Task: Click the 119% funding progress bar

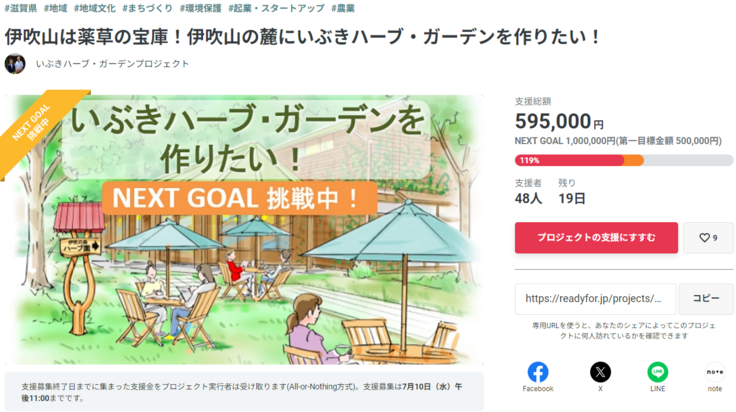Action: pyautogui.click(x=623, y=160)
